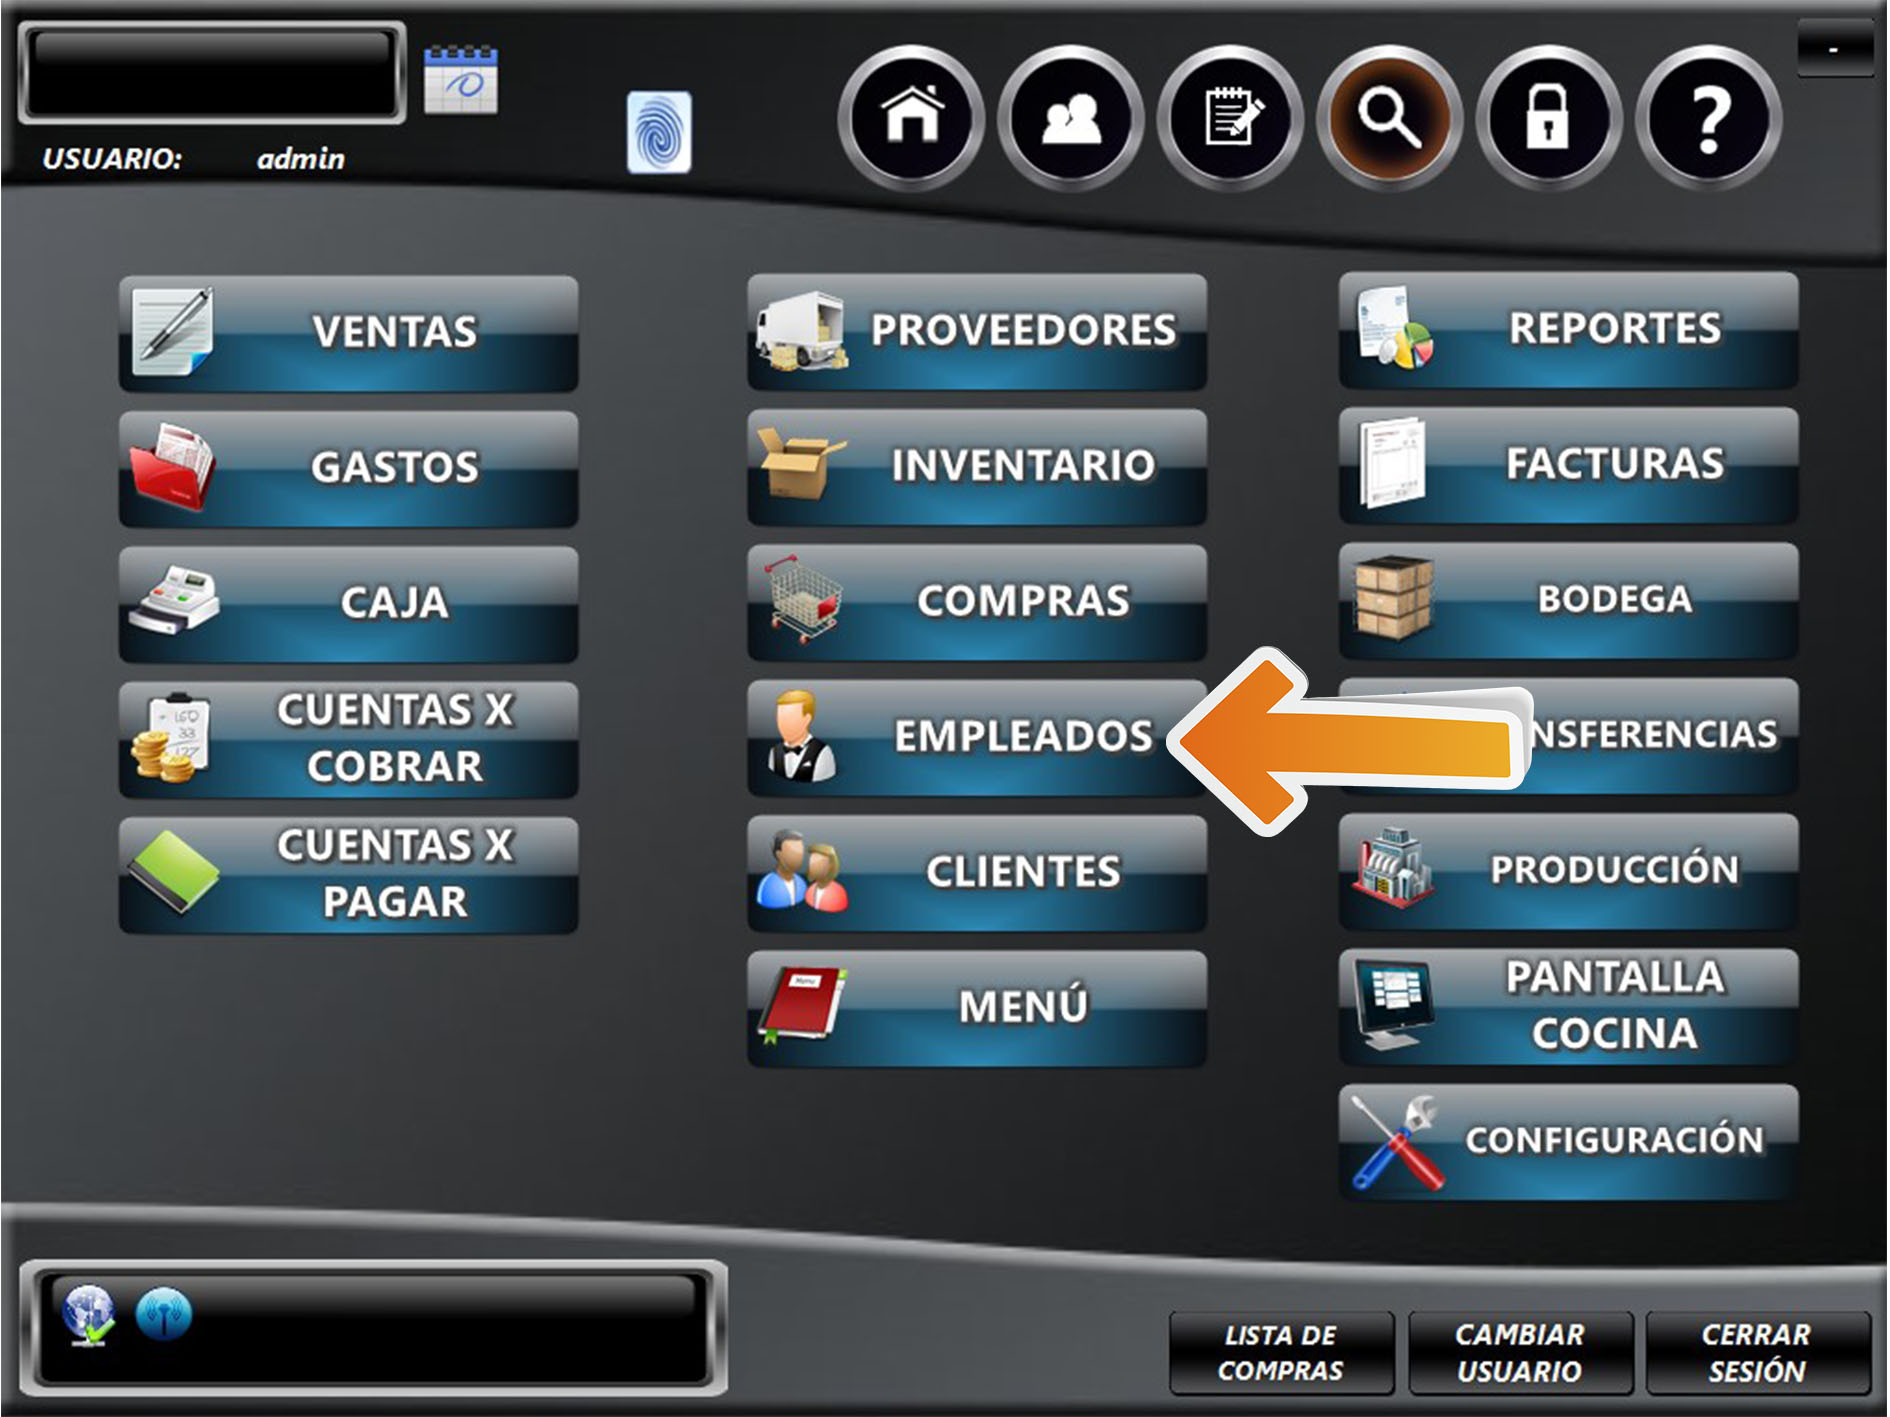1890x1417 pixels.
Task: Click the CAMBIAR USUARIO button
Action: pyautogui.click(x=1519, y=1352)
